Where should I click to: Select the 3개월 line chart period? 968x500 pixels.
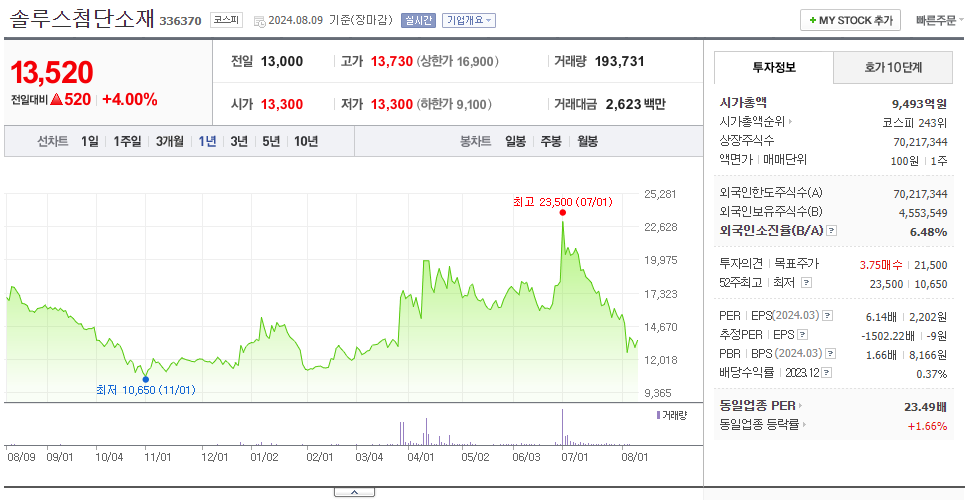click(x=170, y=141)
